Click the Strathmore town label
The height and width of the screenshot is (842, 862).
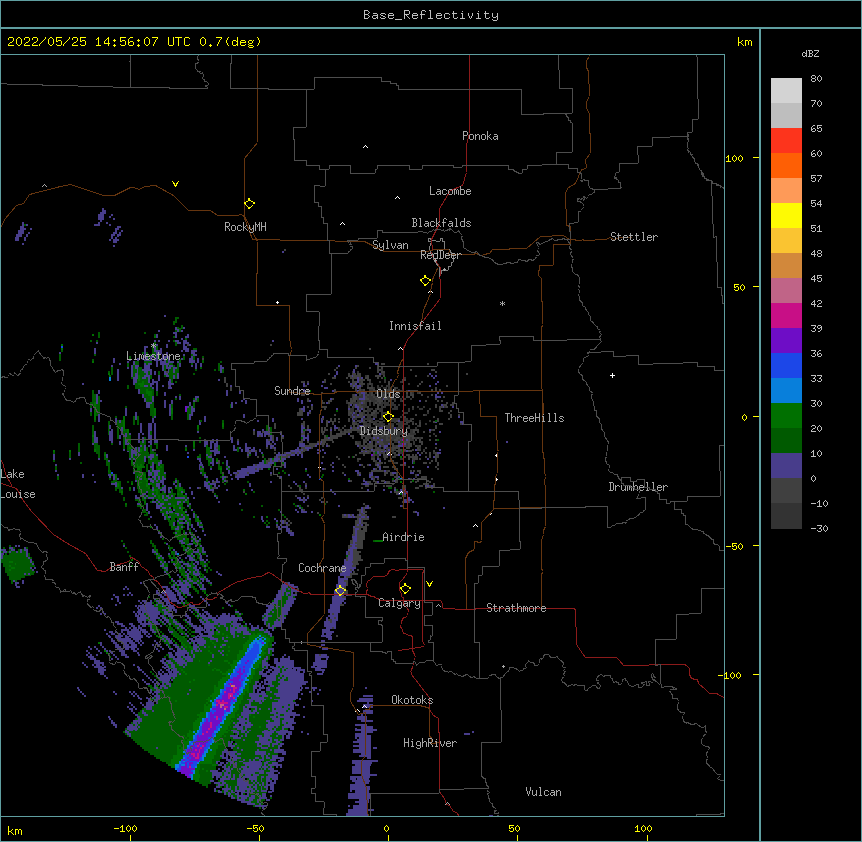tap(516, 608)
